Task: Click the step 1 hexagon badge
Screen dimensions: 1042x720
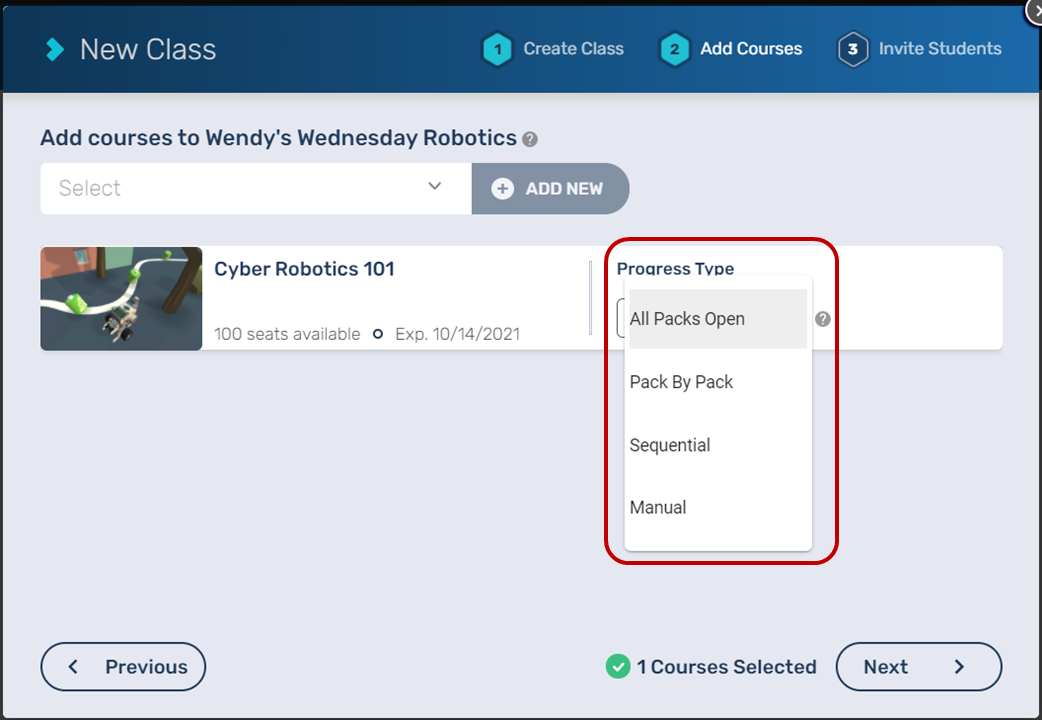Action: coord(497,49)
